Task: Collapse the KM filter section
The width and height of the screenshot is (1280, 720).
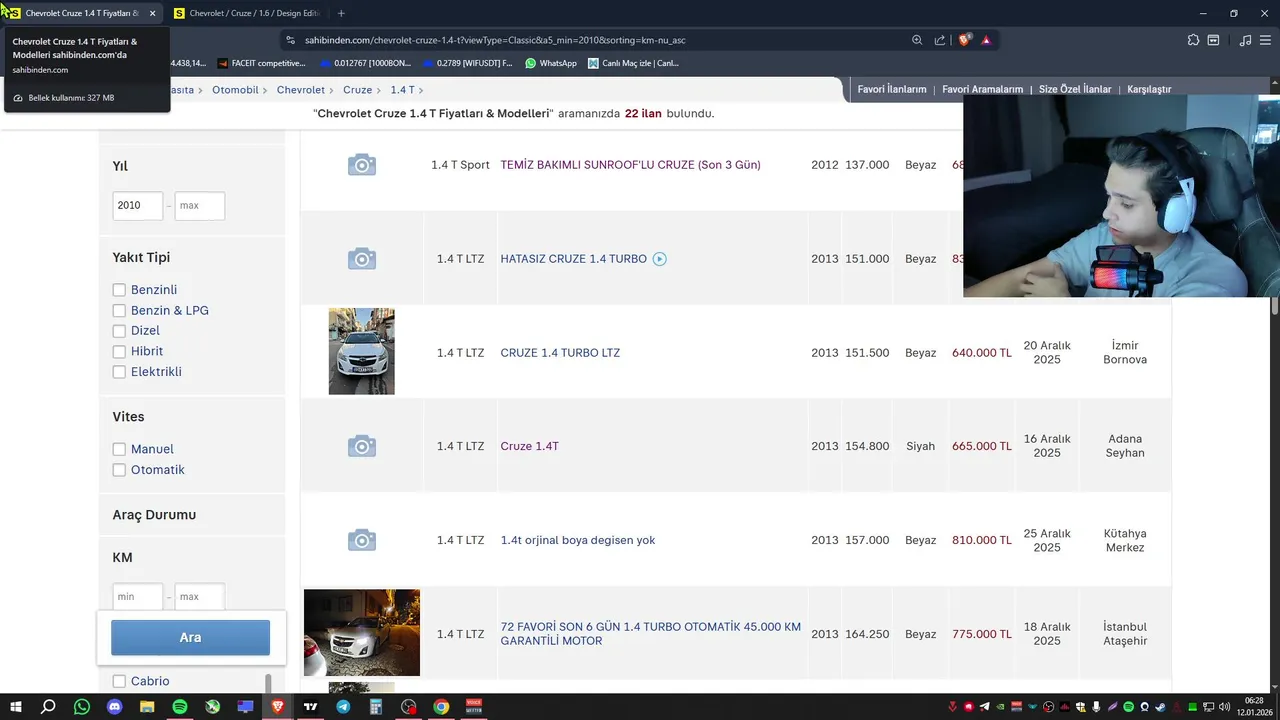Action: pyautogui.click(x=122, y=557)
